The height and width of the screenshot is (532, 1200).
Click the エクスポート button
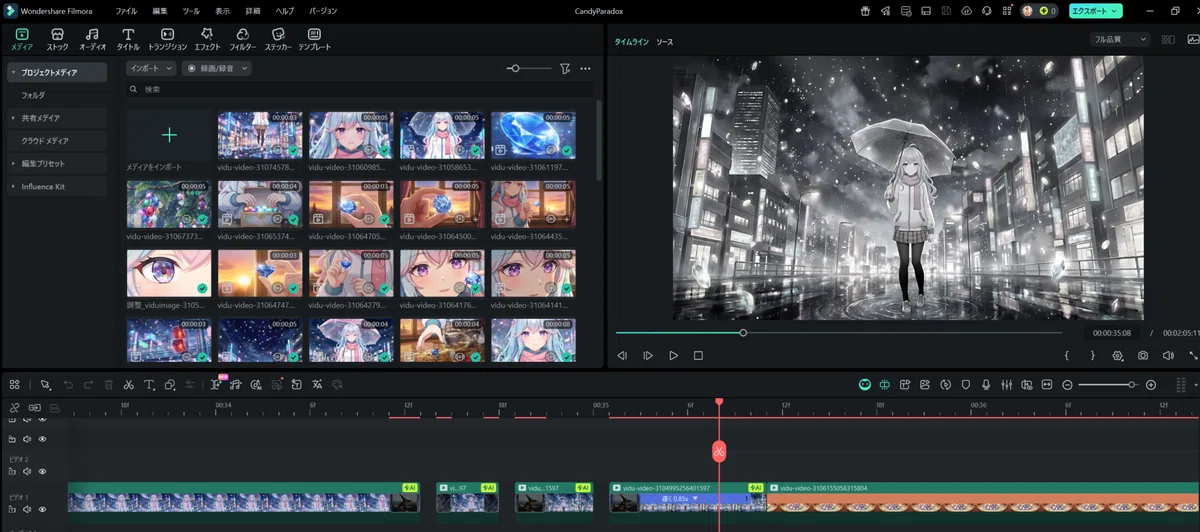pyautogui.click(x=1096, y=11)
